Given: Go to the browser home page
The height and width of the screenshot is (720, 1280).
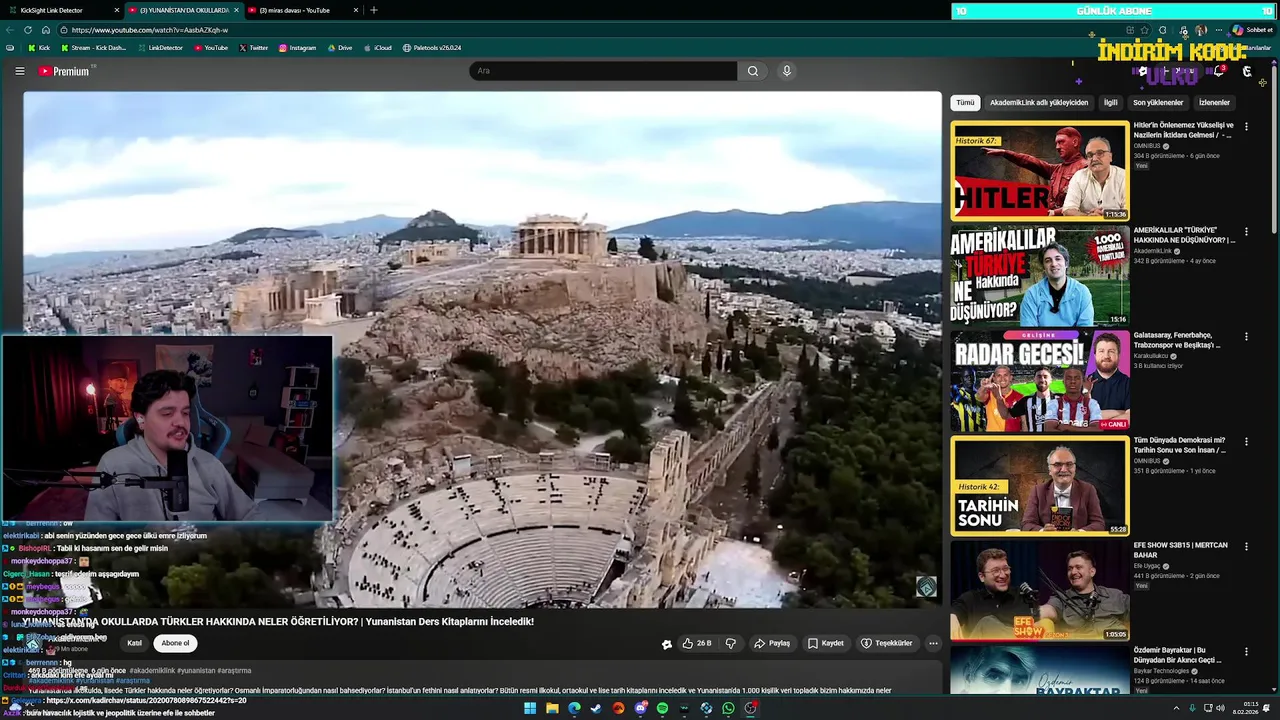Looking at the screenshot, I should pos(45,30).
